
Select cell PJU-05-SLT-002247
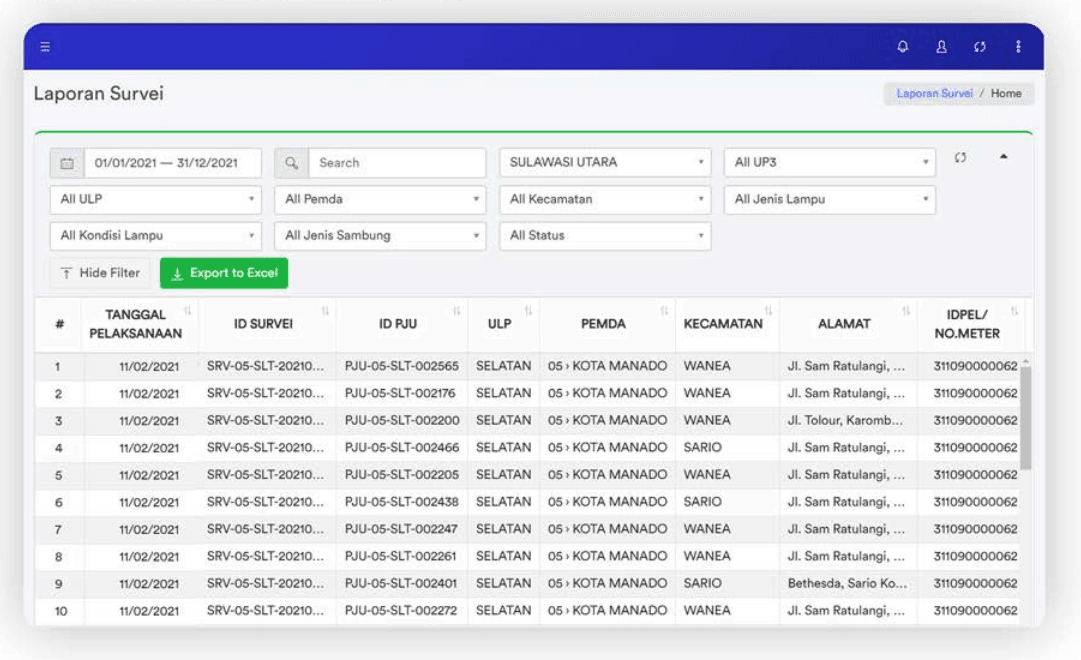pos(401,529)
